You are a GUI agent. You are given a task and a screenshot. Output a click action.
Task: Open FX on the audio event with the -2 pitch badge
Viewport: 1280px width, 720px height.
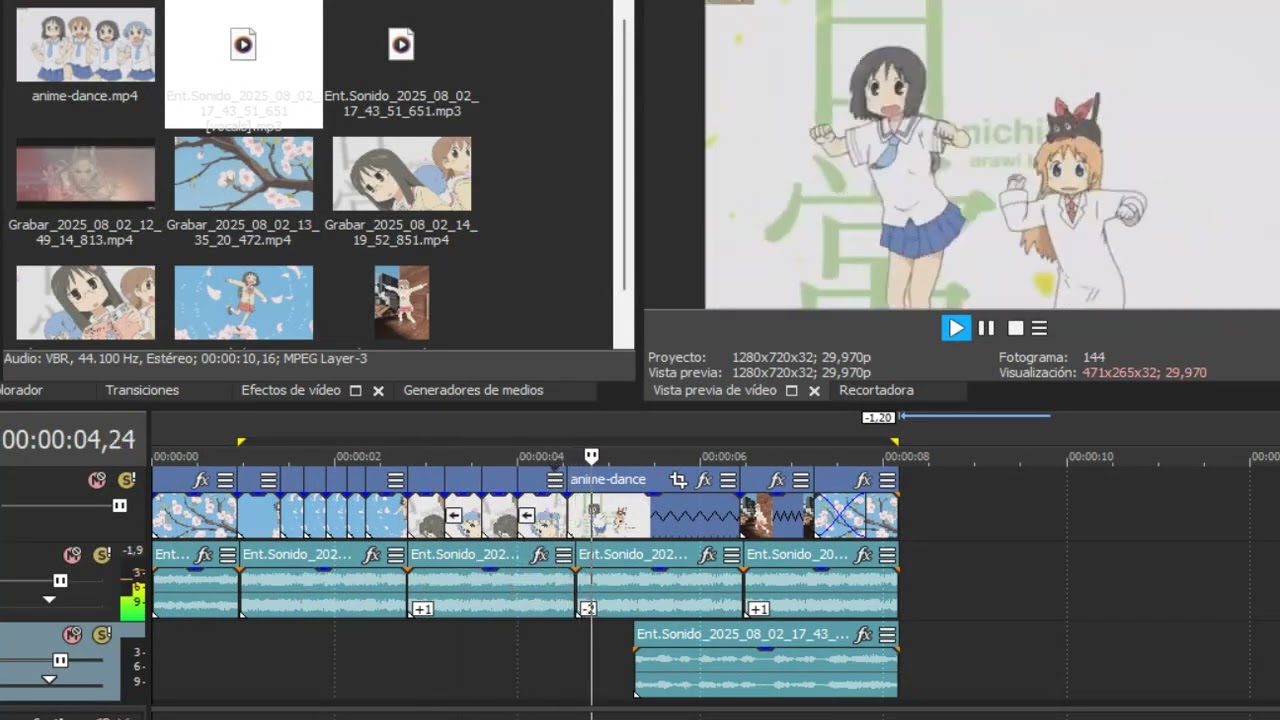[708, 555]
